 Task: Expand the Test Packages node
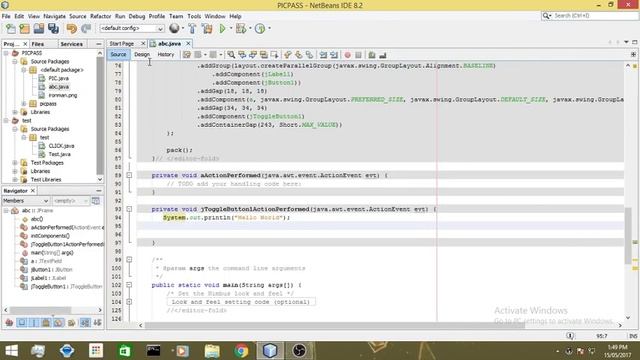click(15, 163)
